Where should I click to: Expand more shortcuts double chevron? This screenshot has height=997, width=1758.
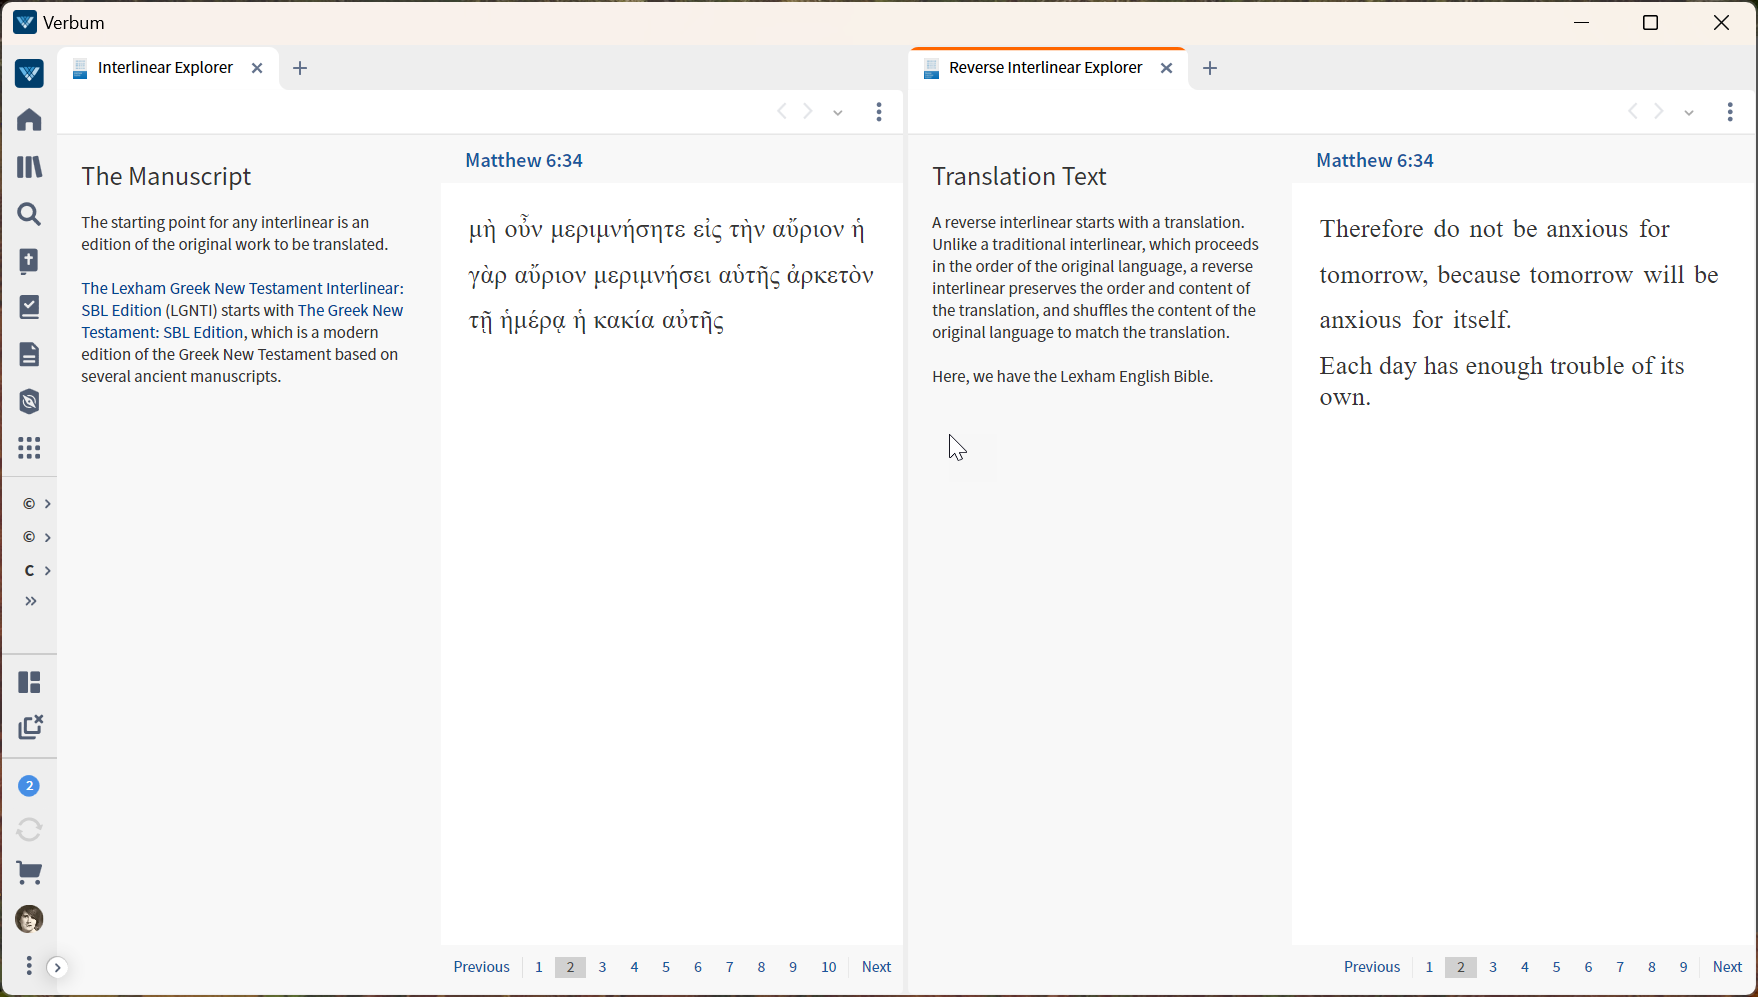(31, 601)
